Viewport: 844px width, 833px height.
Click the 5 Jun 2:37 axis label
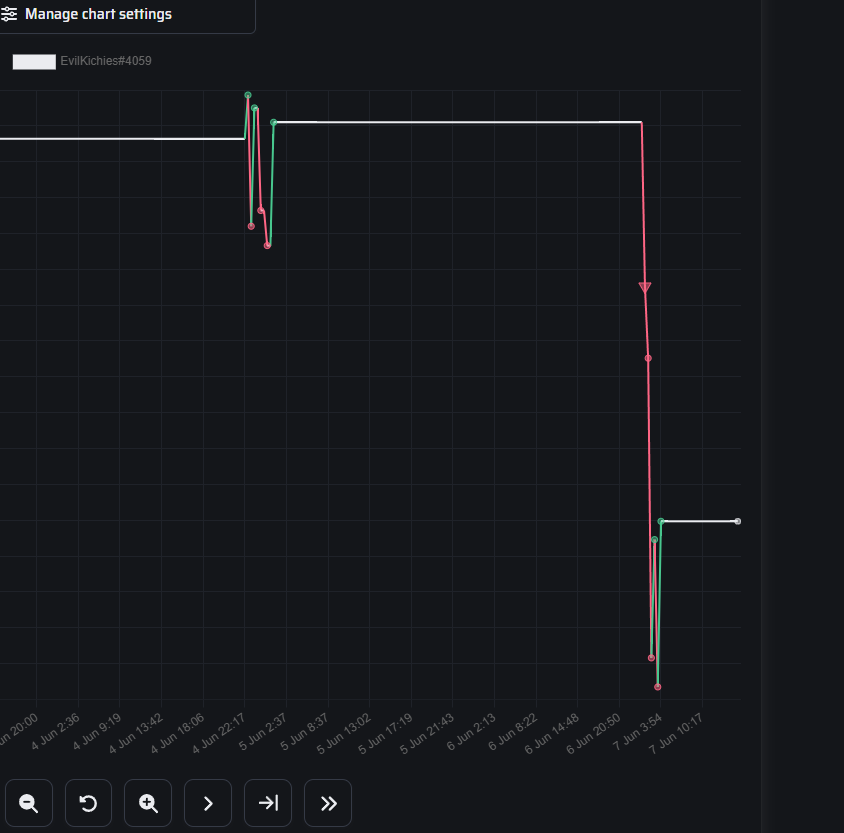[x=263, y=732]
